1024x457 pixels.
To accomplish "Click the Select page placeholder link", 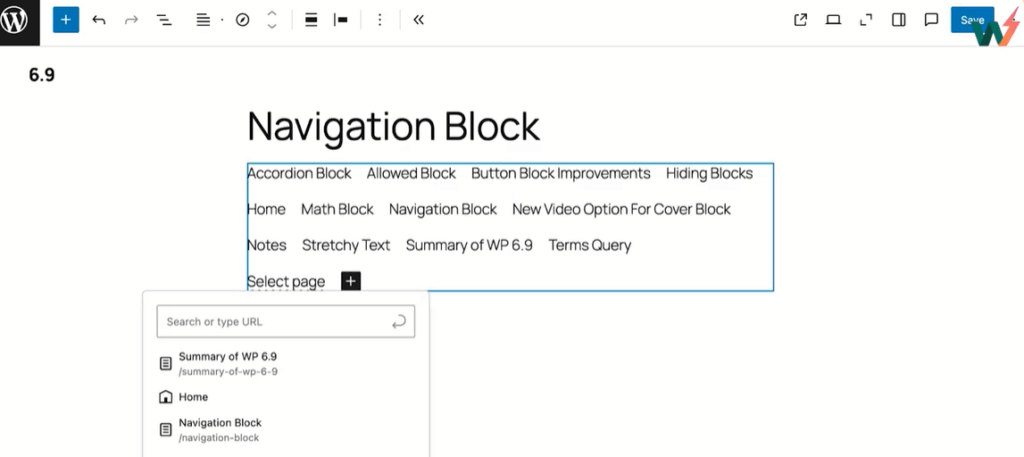I will coord(286,281).
